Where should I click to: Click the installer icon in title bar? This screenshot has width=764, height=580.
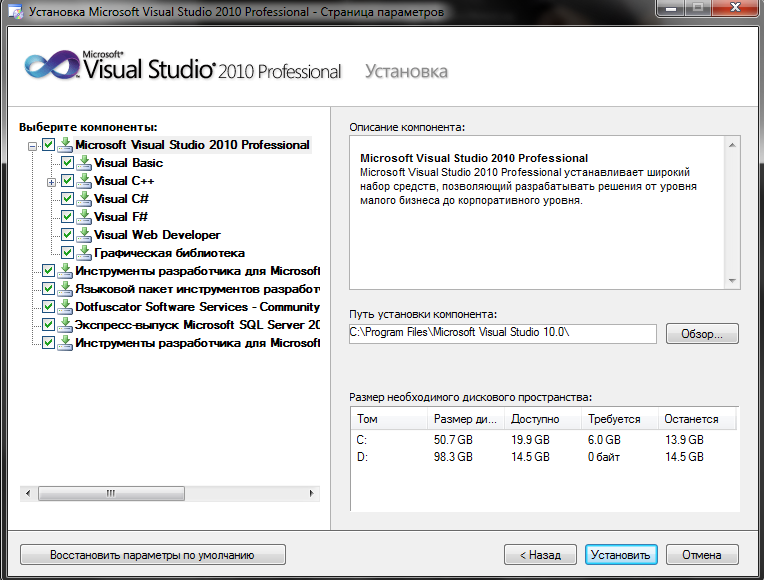point(16,12)
